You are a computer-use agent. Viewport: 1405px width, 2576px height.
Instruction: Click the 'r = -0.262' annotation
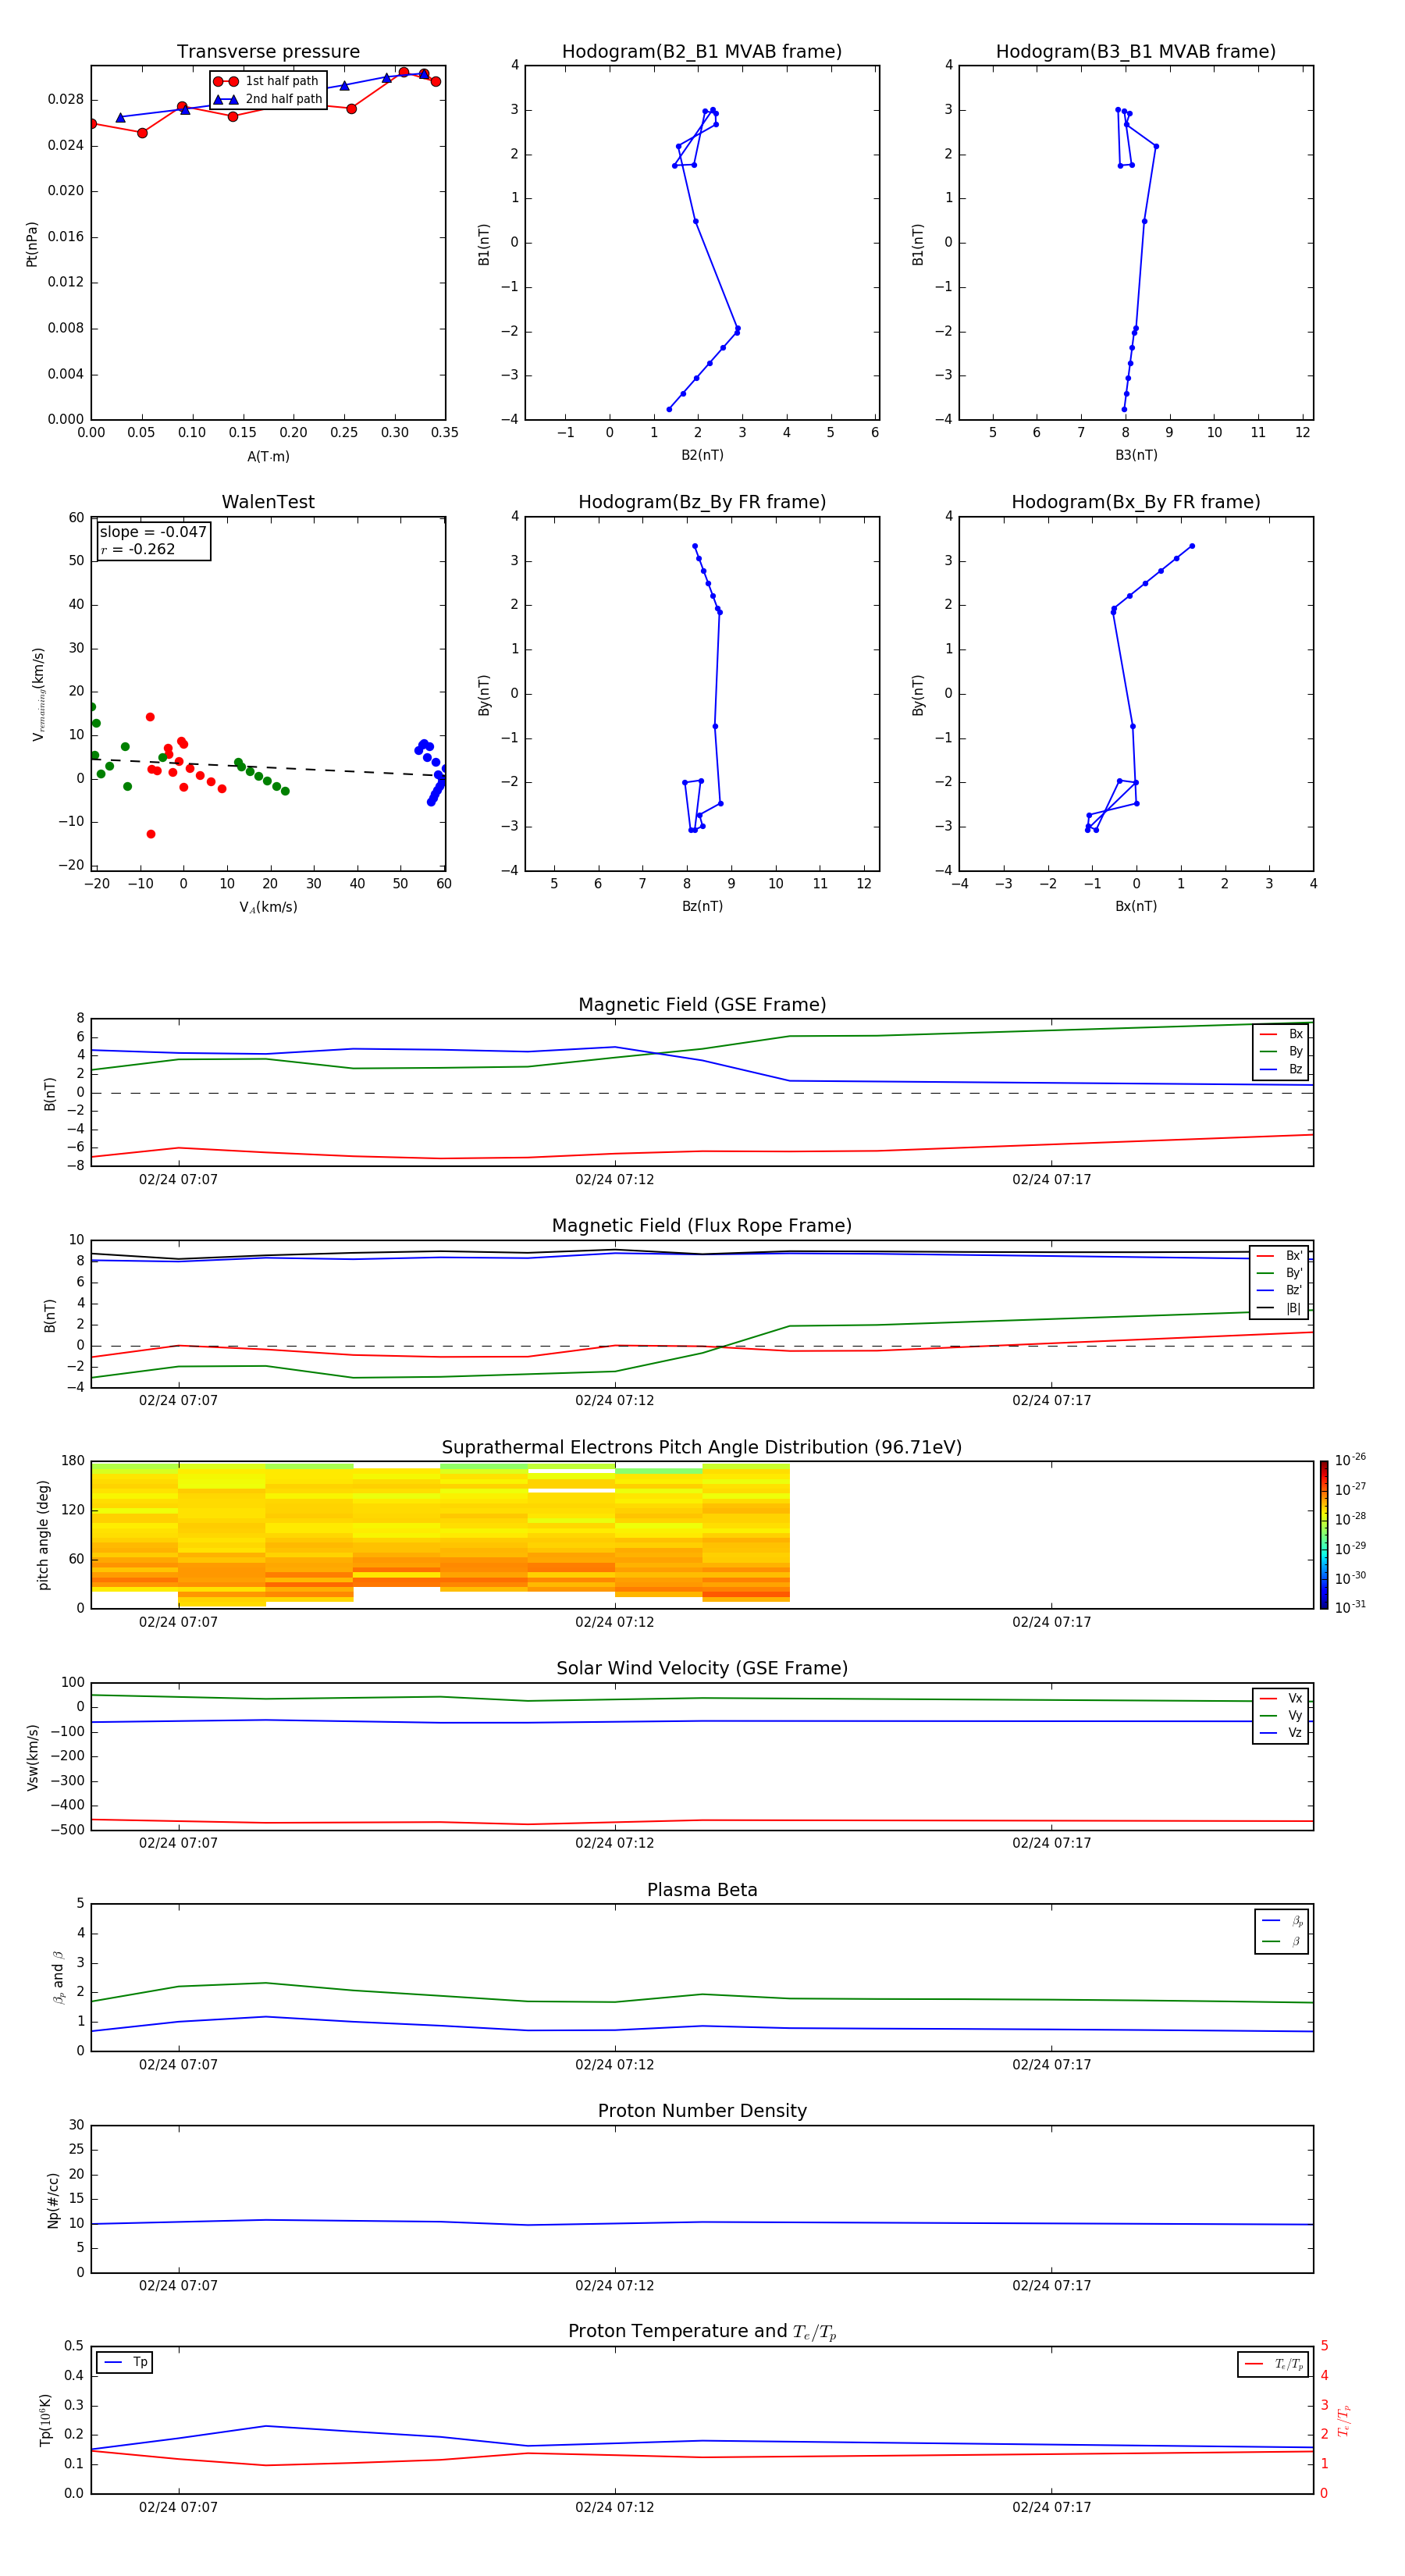tap(138, 549)
